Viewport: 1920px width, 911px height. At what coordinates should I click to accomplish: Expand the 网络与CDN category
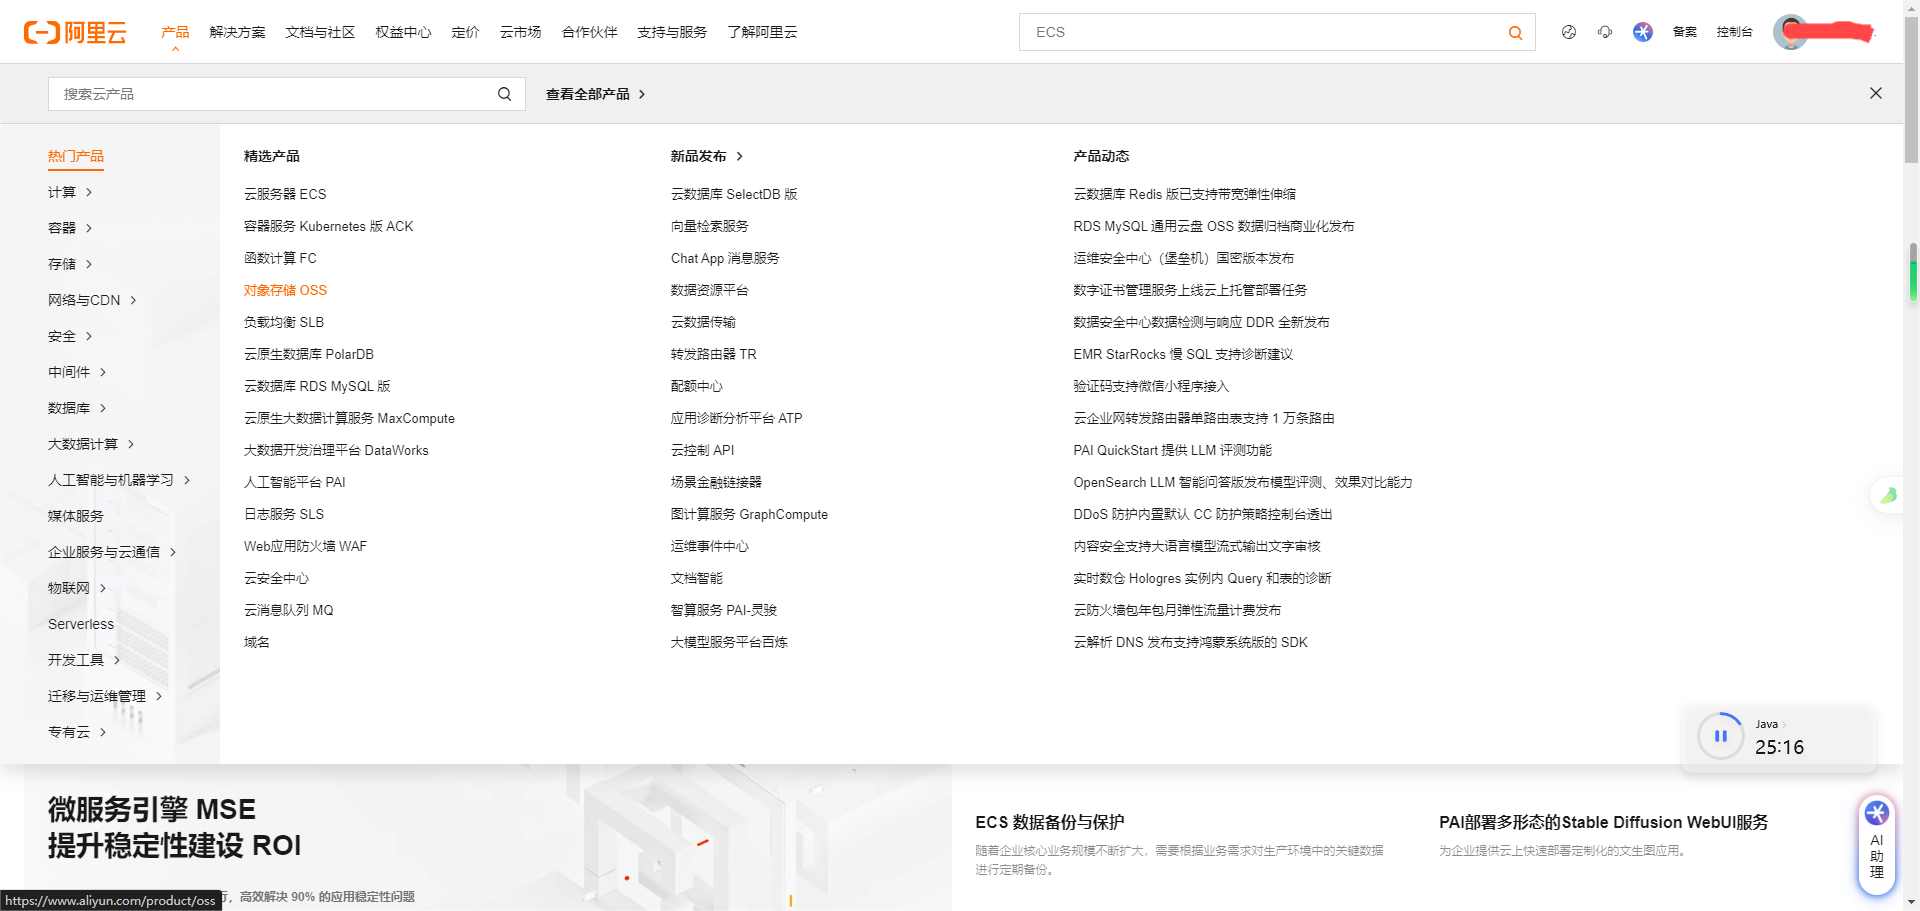[92, 300]
